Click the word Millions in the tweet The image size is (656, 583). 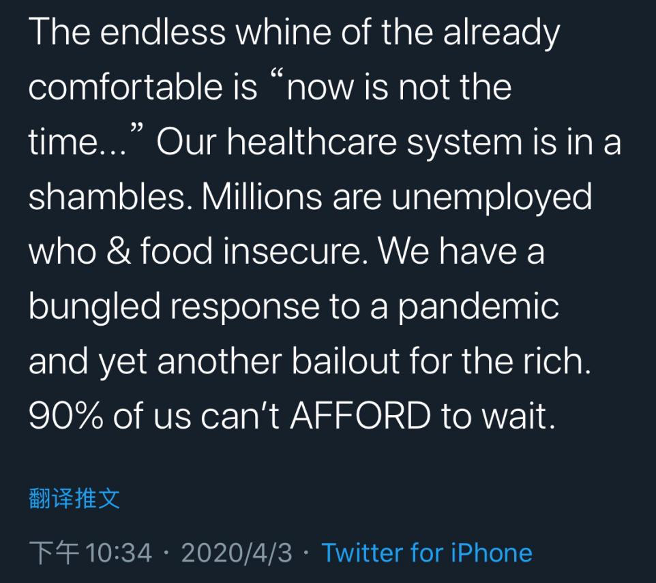tap(262, 196)
